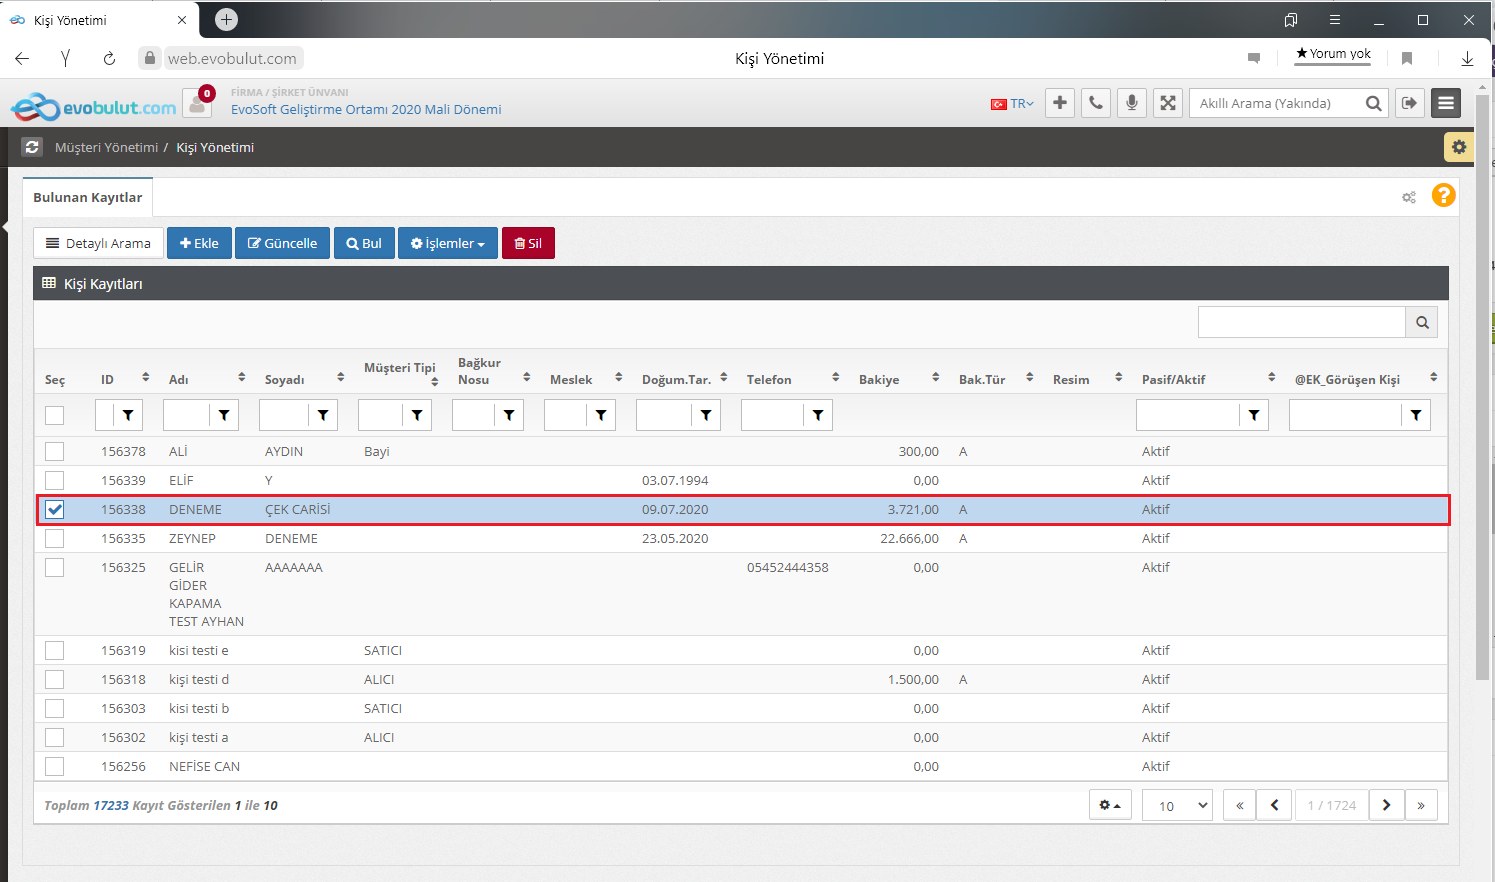Click the refresh icon beside Müşteri Yönetimi
Screen dimensions: 1495x882
33,147
